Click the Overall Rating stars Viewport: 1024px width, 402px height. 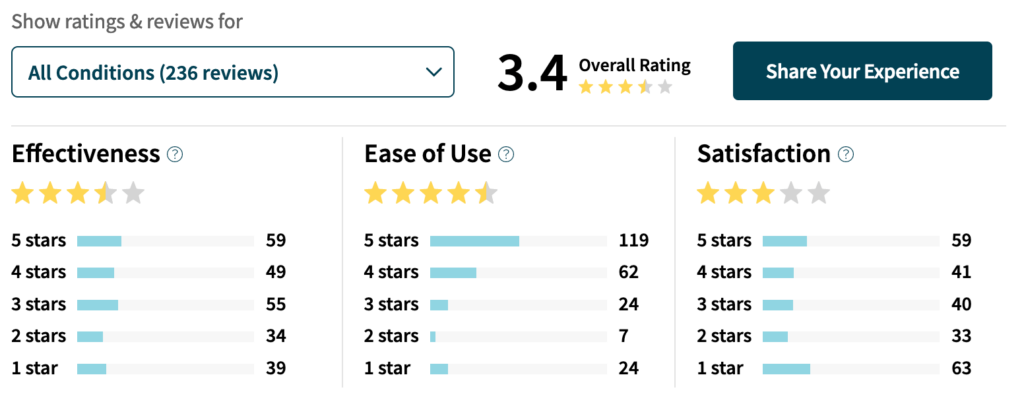[625, 86]
